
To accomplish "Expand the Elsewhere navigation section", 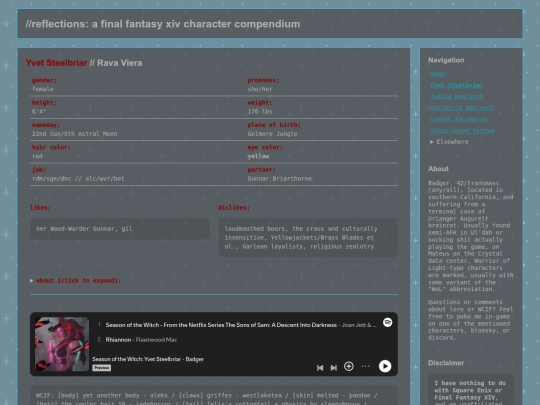I will pyautogui.click(x=449, y=142).
